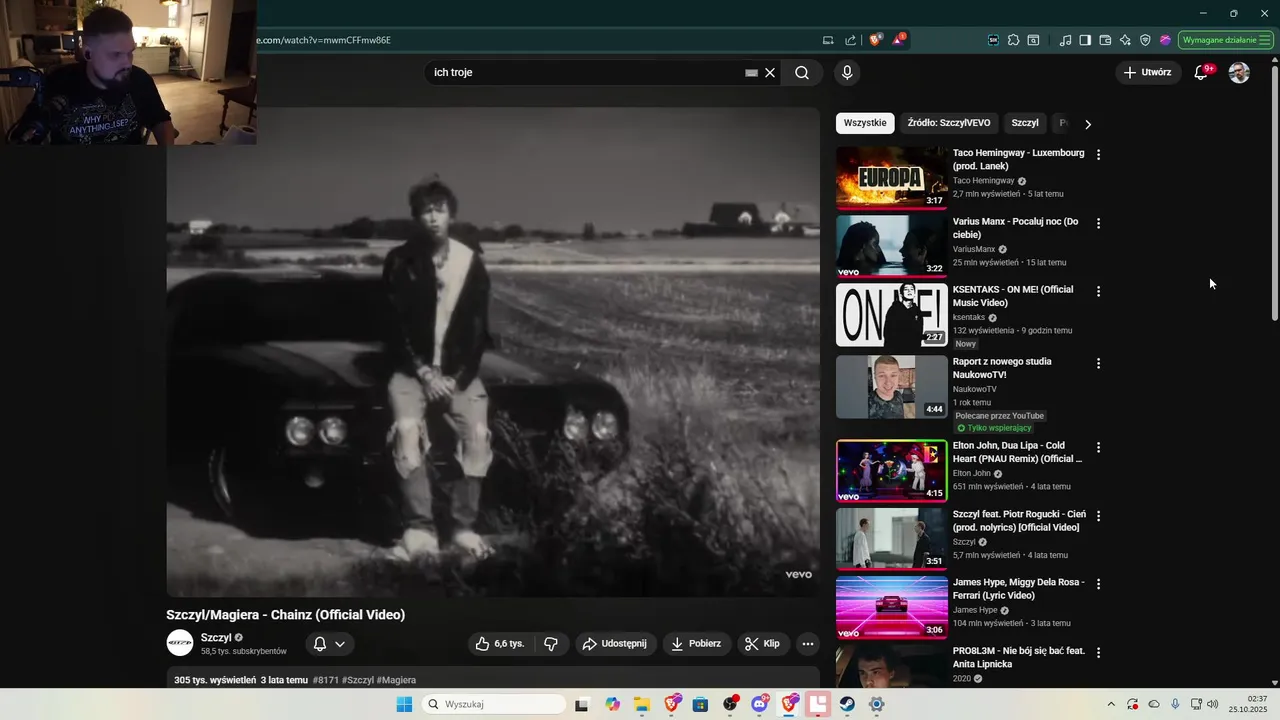Click the Udostępnij share button
The image size is (1280, 720).
coord(615,644)
